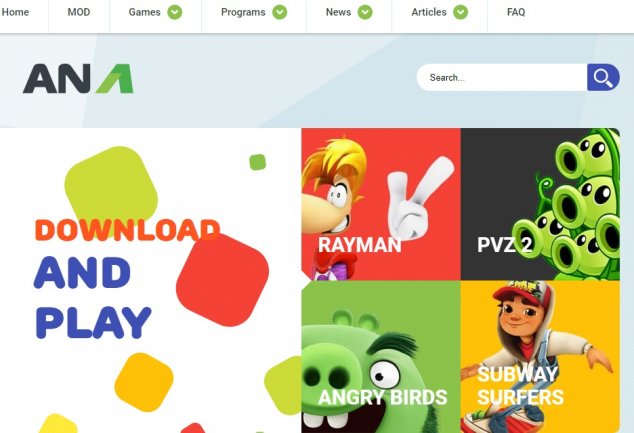The height and width of the screenshot is (433, 634).
Task: Click the Games menu label
Action: (144, 12)
